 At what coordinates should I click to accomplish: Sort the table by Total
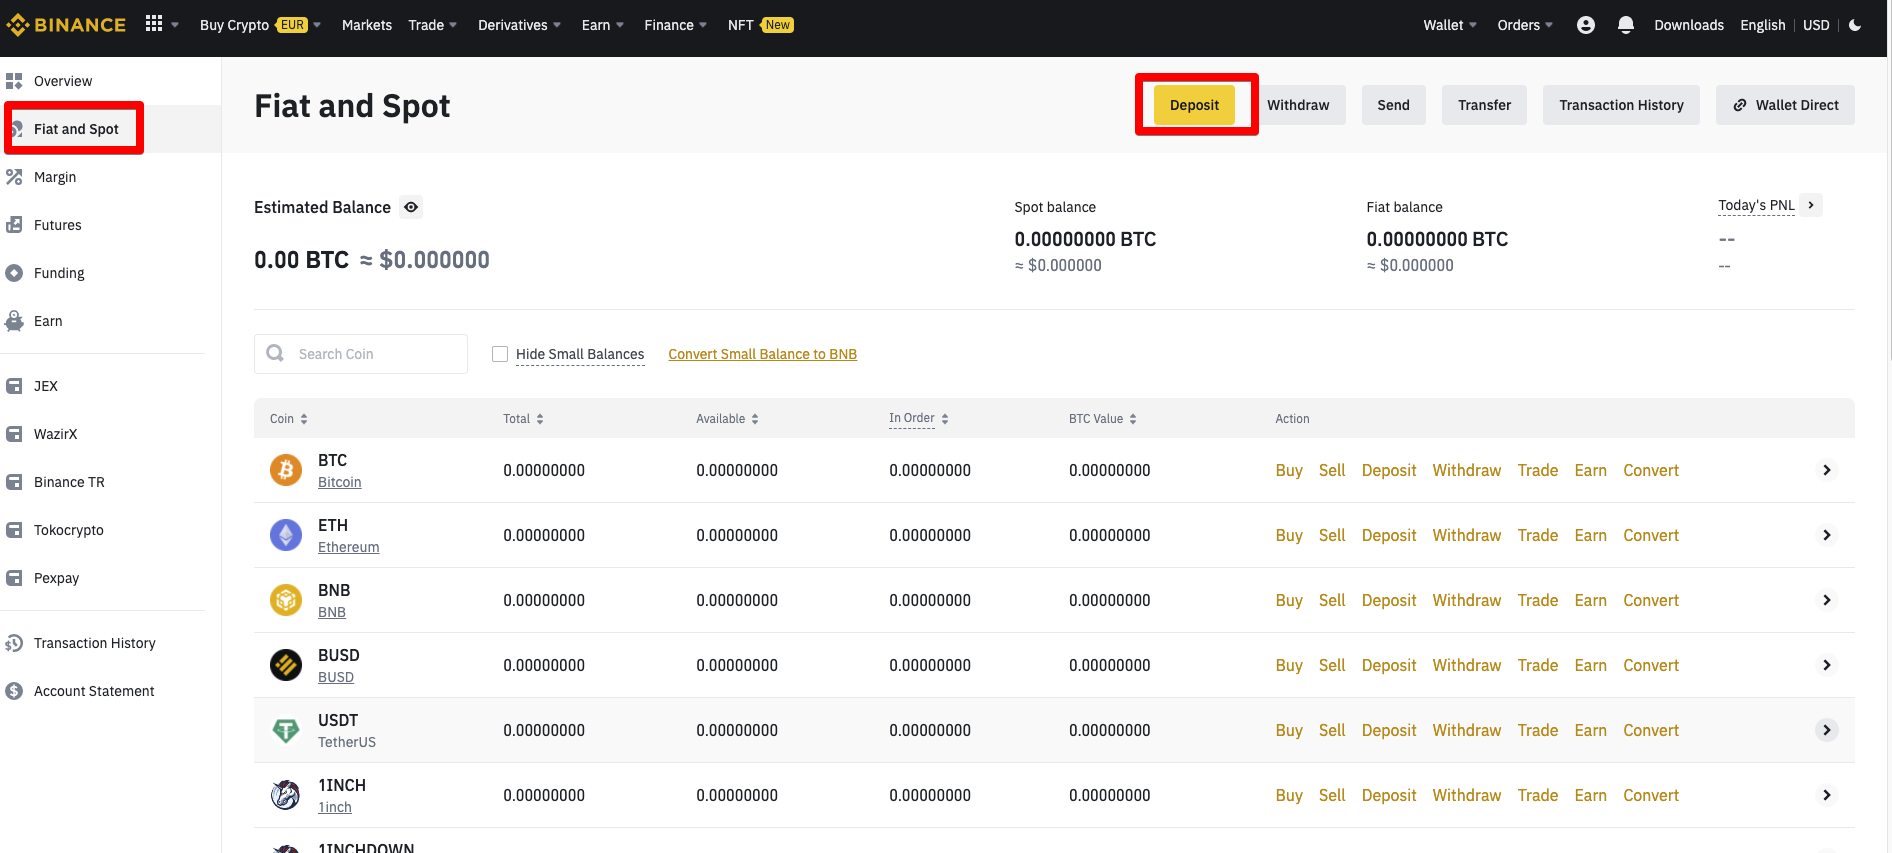click(523, 419)
